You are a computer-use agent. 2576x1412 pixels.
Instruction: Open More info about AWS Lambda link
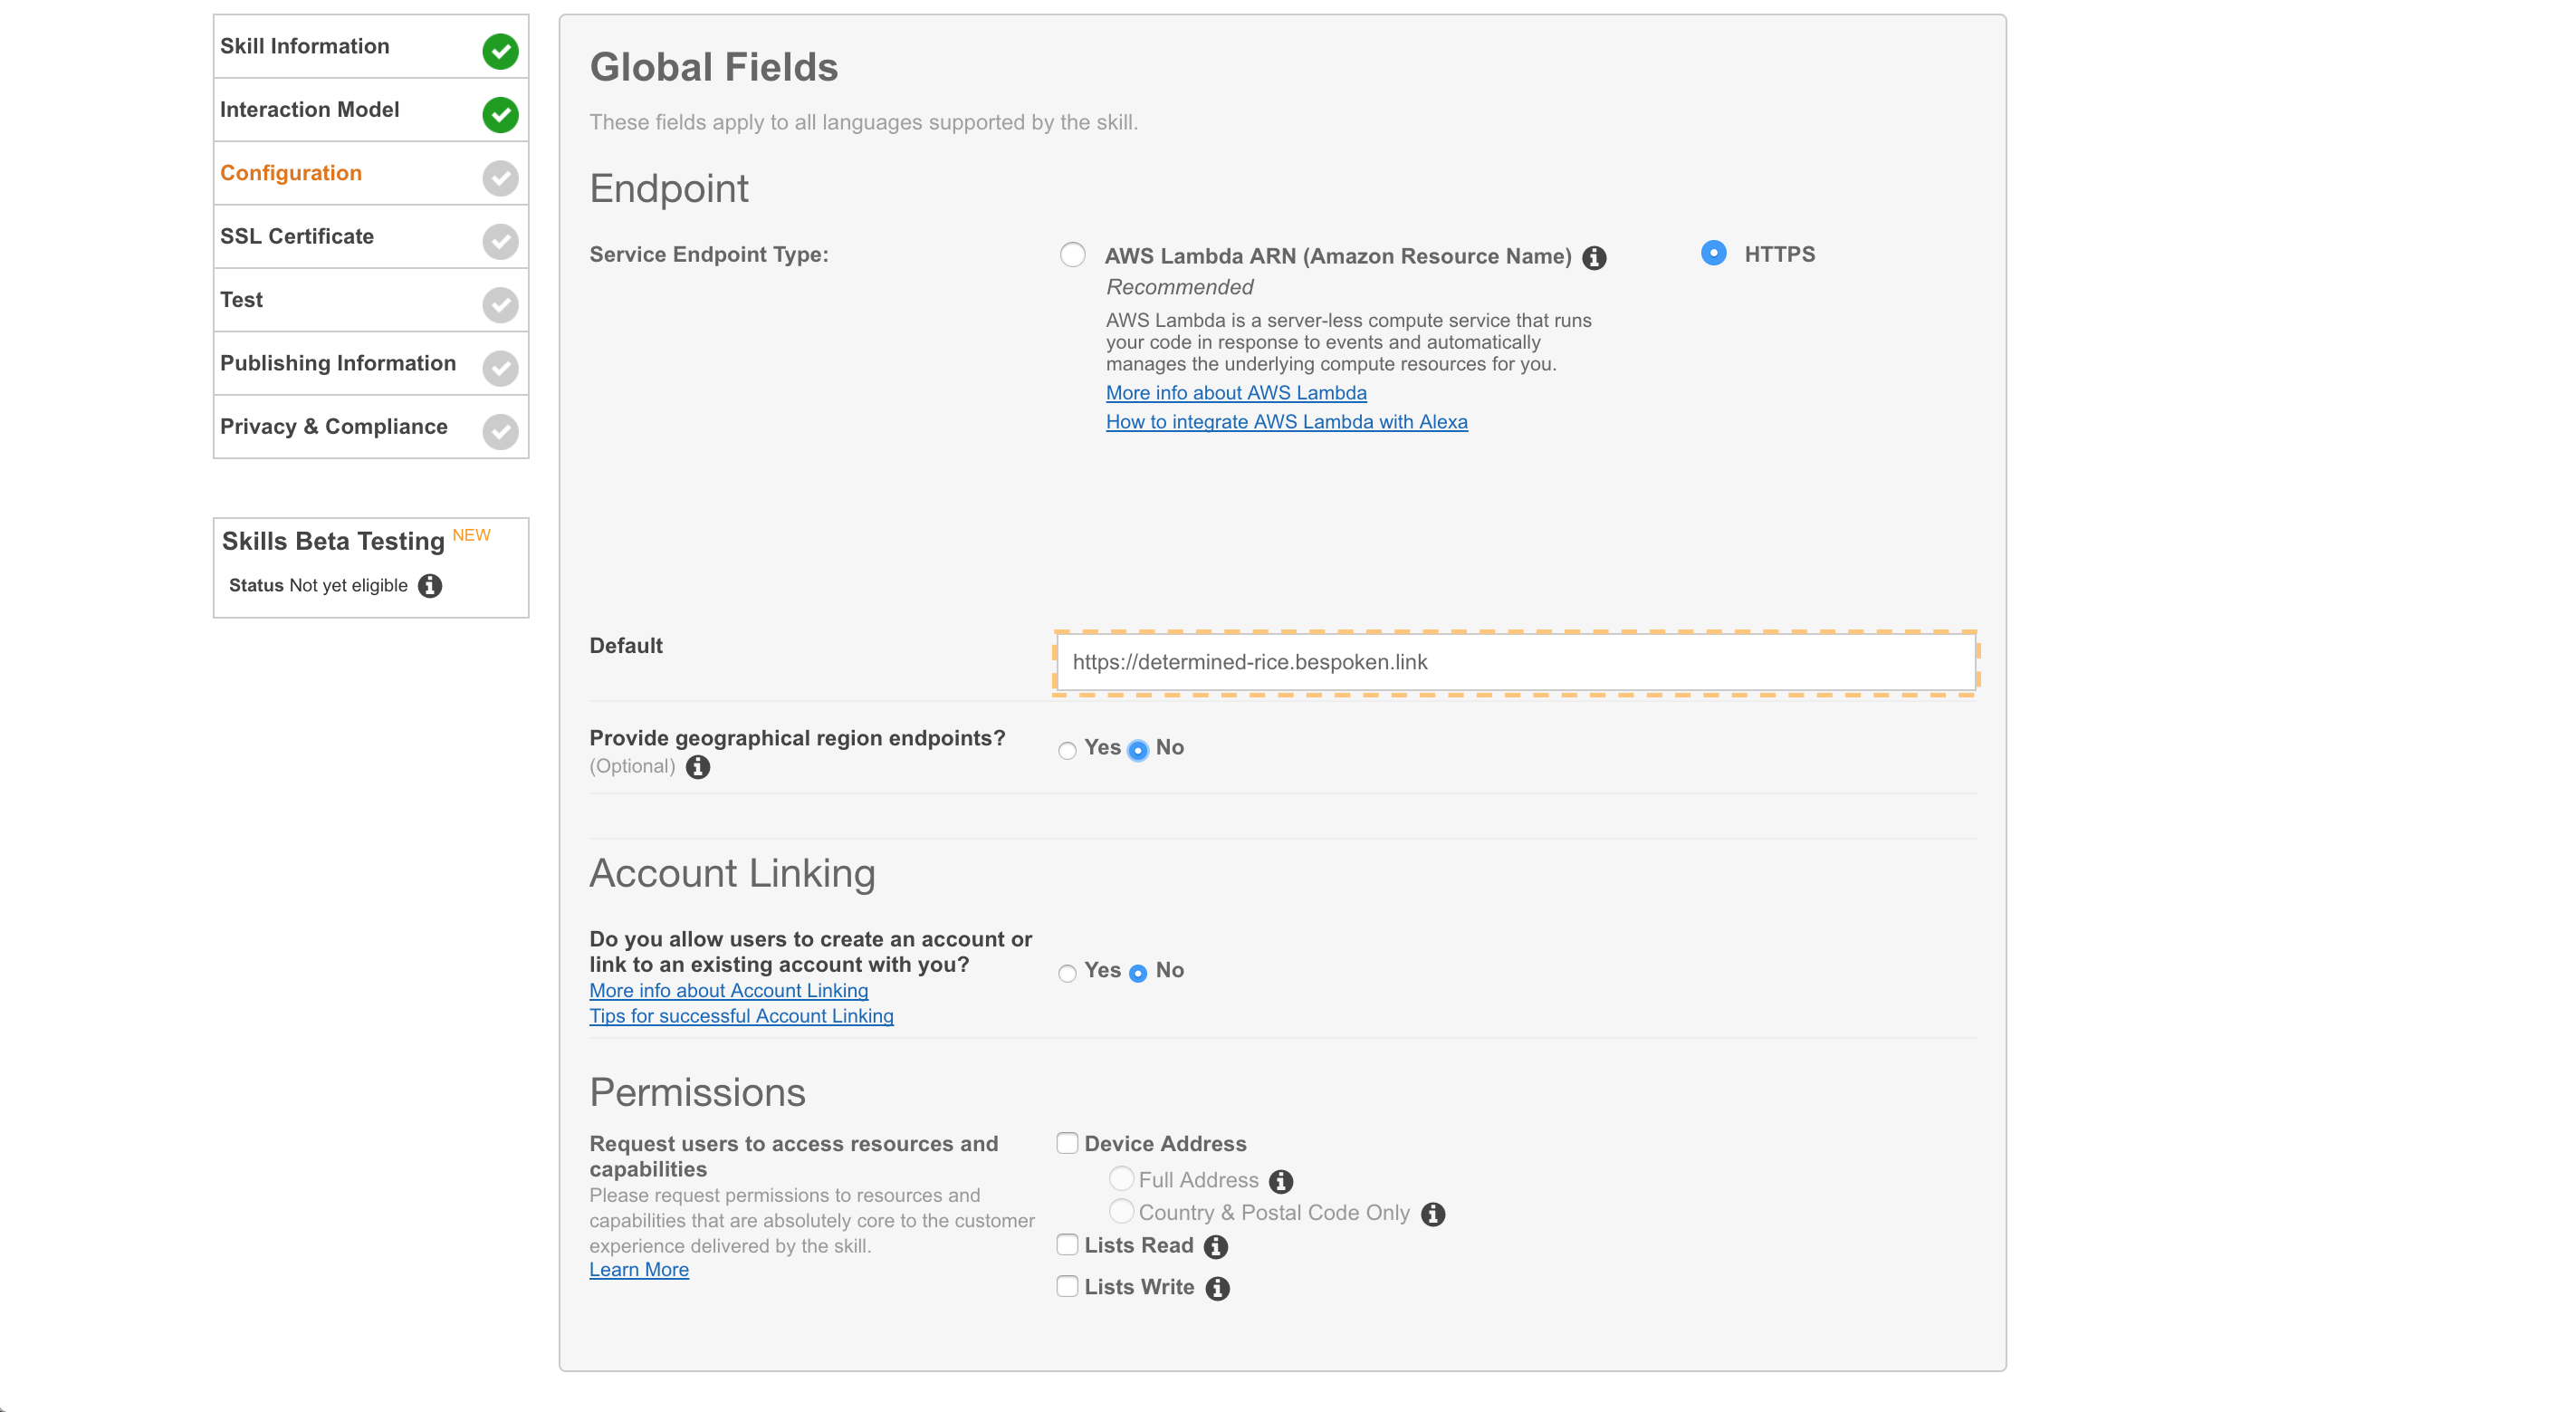(x=1236, y=393)
